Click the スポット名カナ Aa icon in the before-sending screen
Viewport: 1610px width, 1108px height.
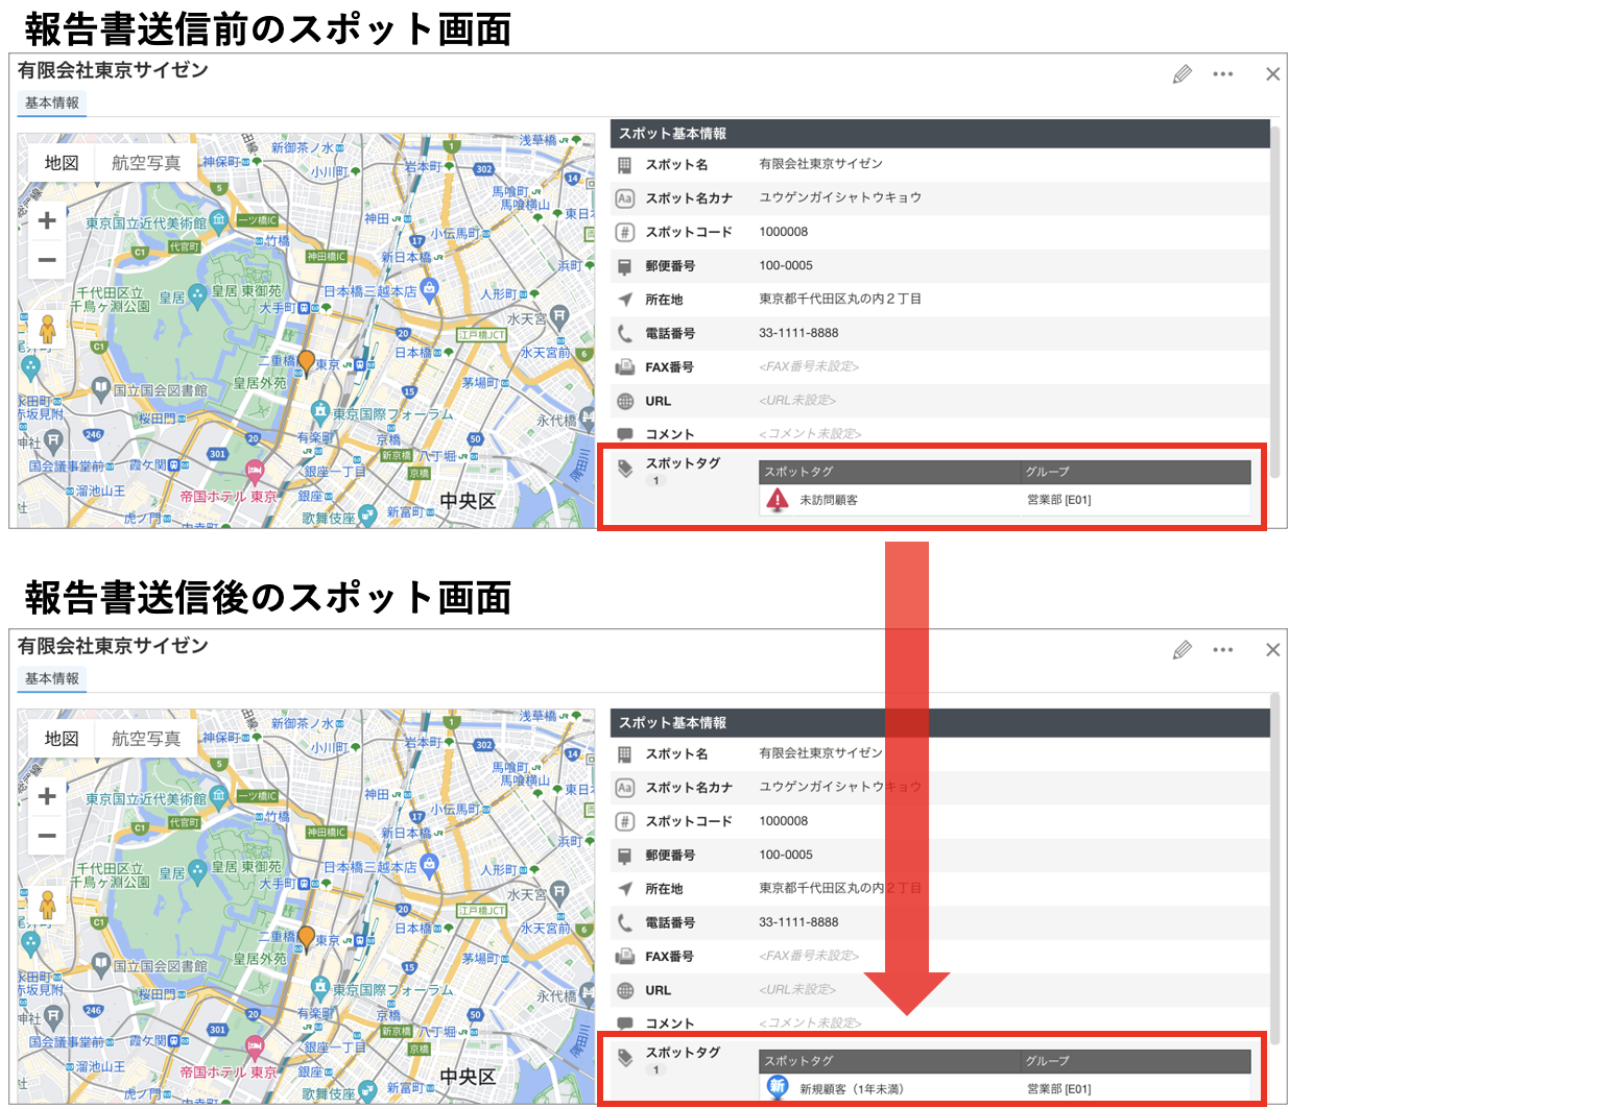[x=625, y=198]
